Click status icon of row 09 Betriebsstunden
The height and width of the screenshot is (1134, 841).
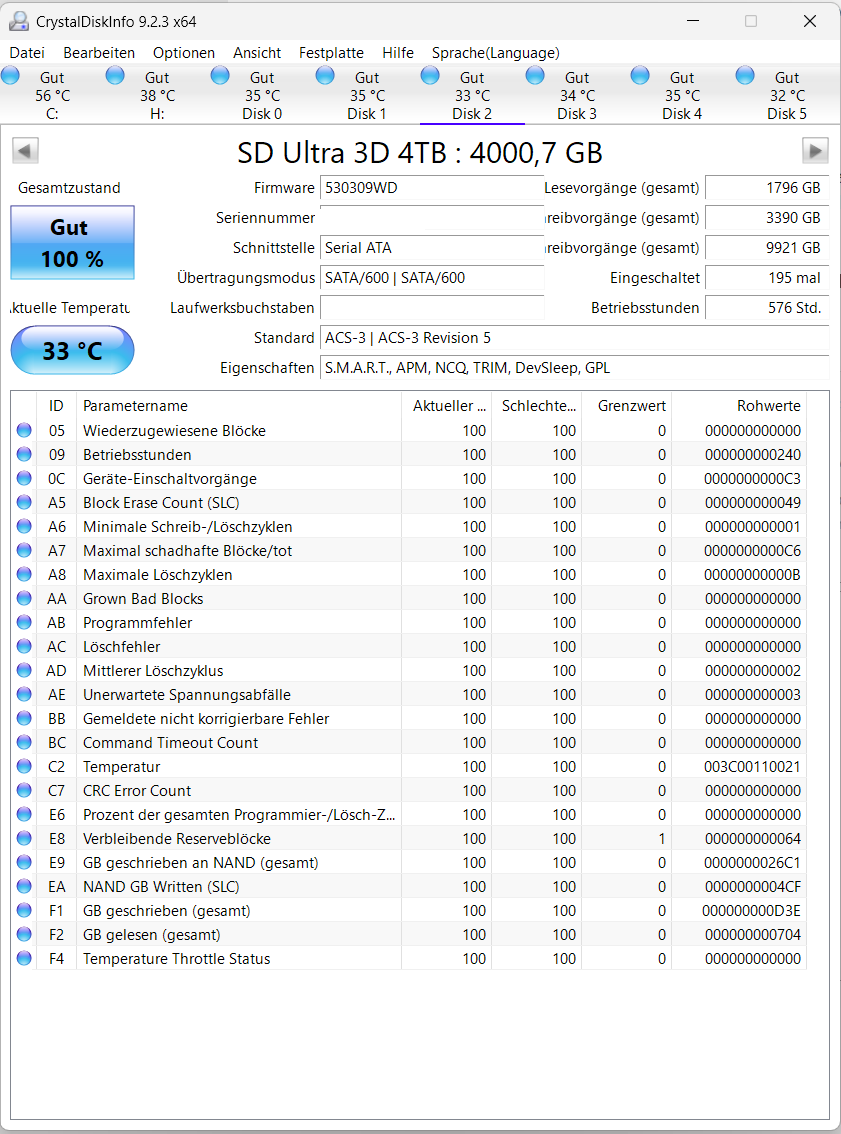point(24,454)
